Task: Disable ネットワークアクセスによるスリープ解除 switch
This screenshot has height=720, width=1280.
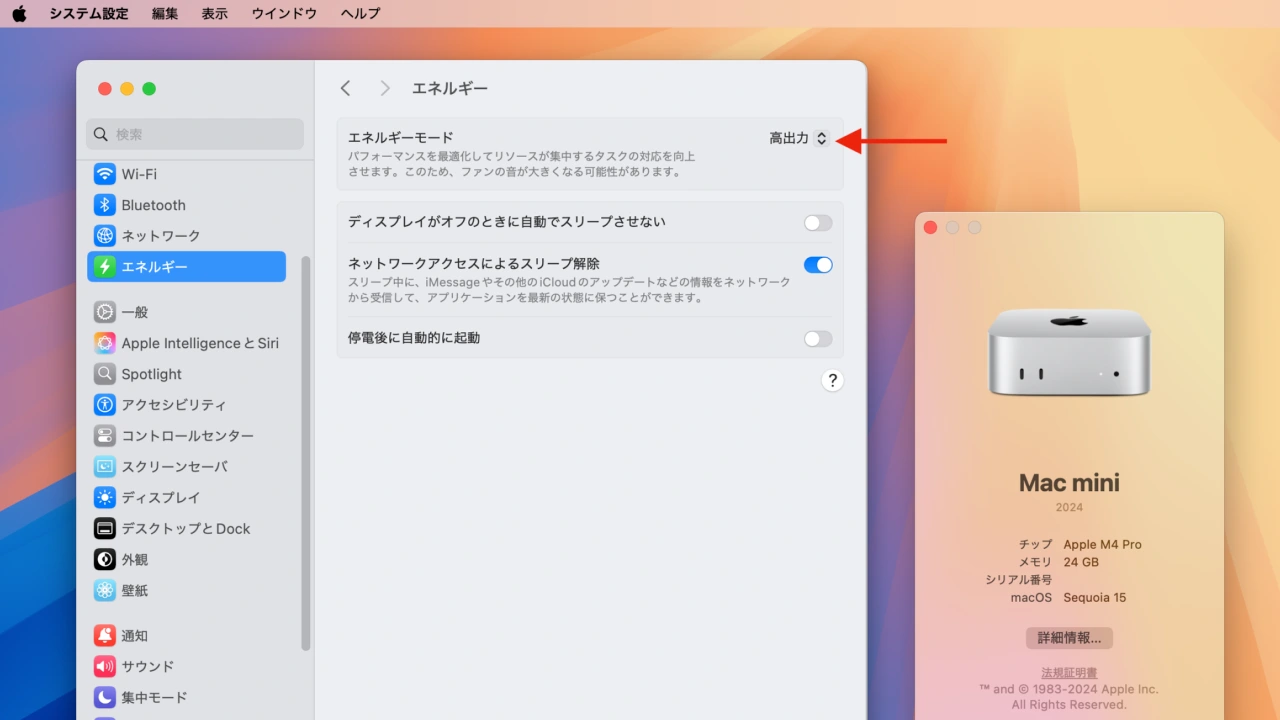Action: coord(817,265)
